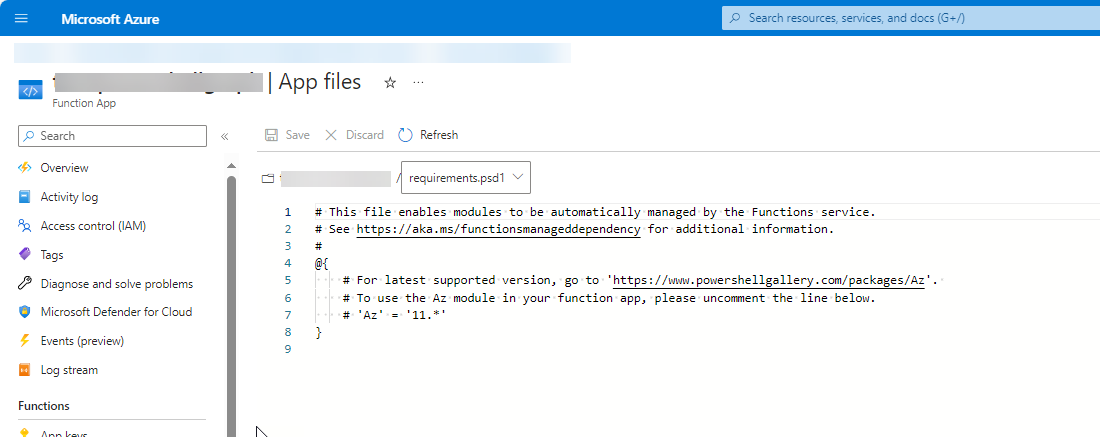The height and width of the screenshot is (437, 1100).
Task: Open Activity log in the sidebar
Action: tap(69, 197)
